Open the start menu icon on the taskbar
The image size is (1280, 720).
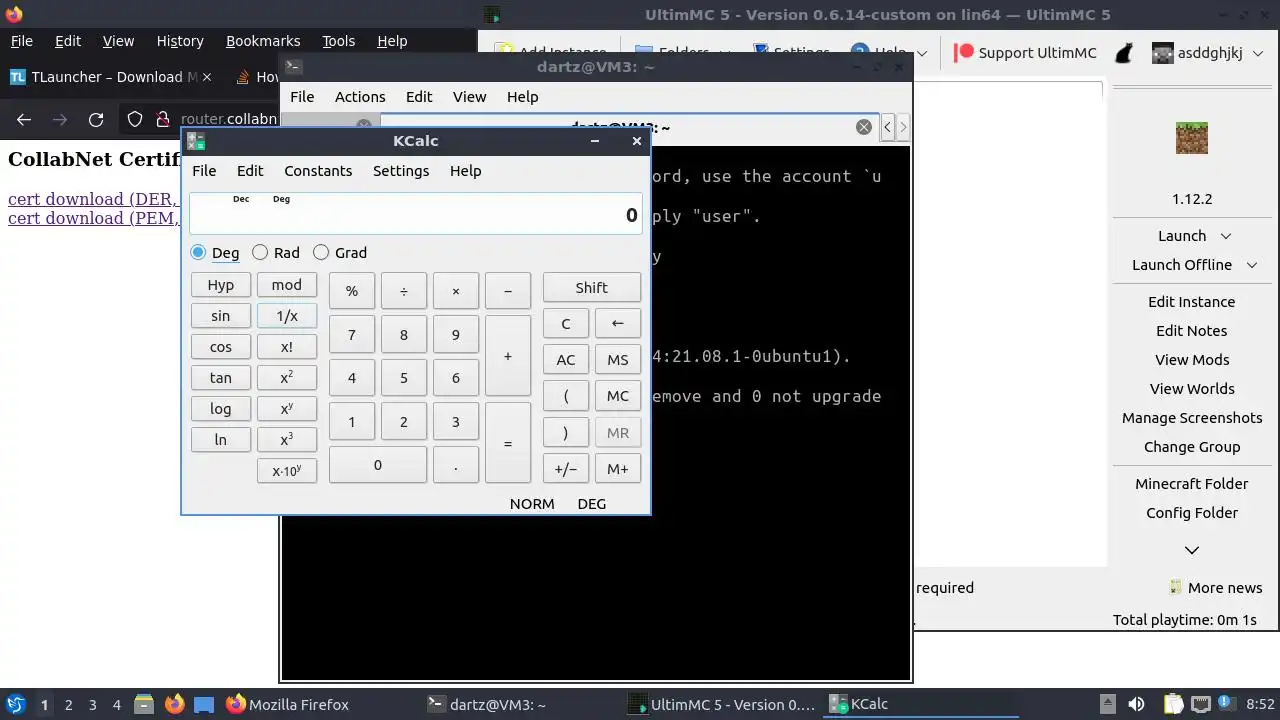(x=15, y=704)
